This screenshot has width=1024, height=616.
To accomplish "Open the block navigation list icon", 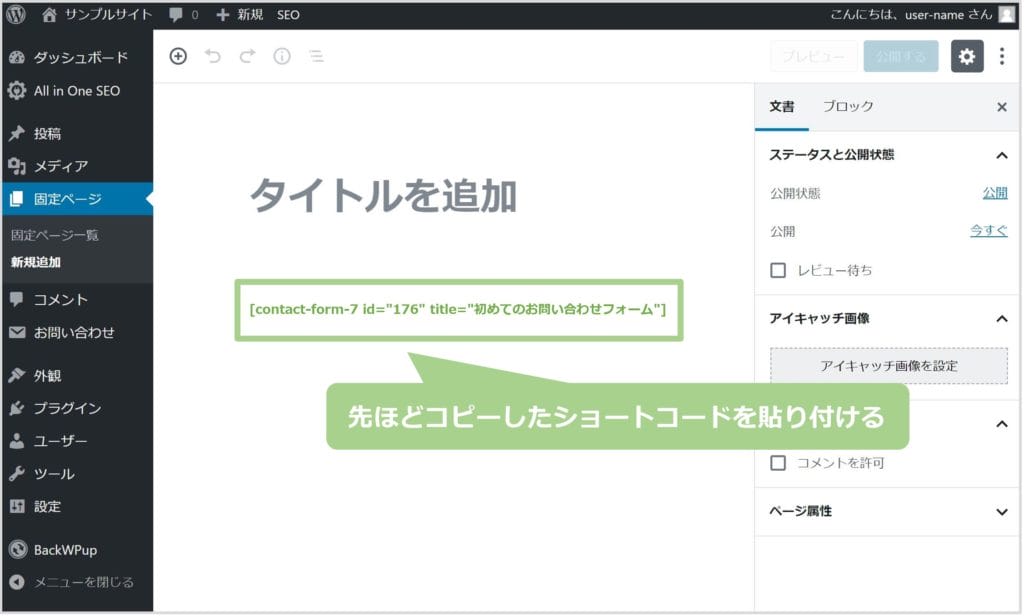I will click(x=316, y=57).
